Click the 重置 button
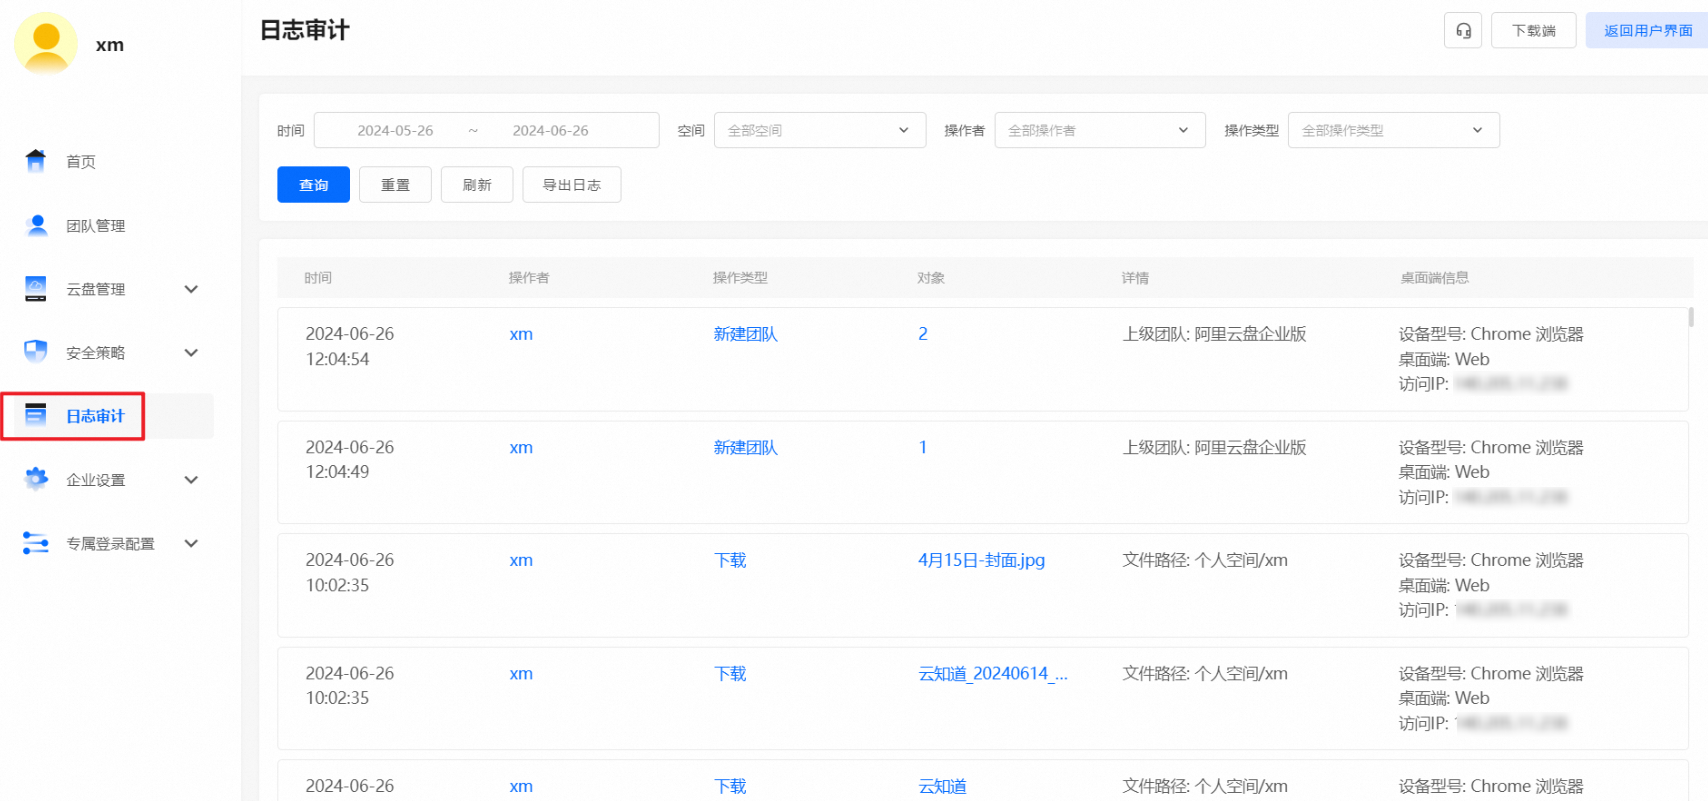The image size is (1708, 801). (395, 184)
